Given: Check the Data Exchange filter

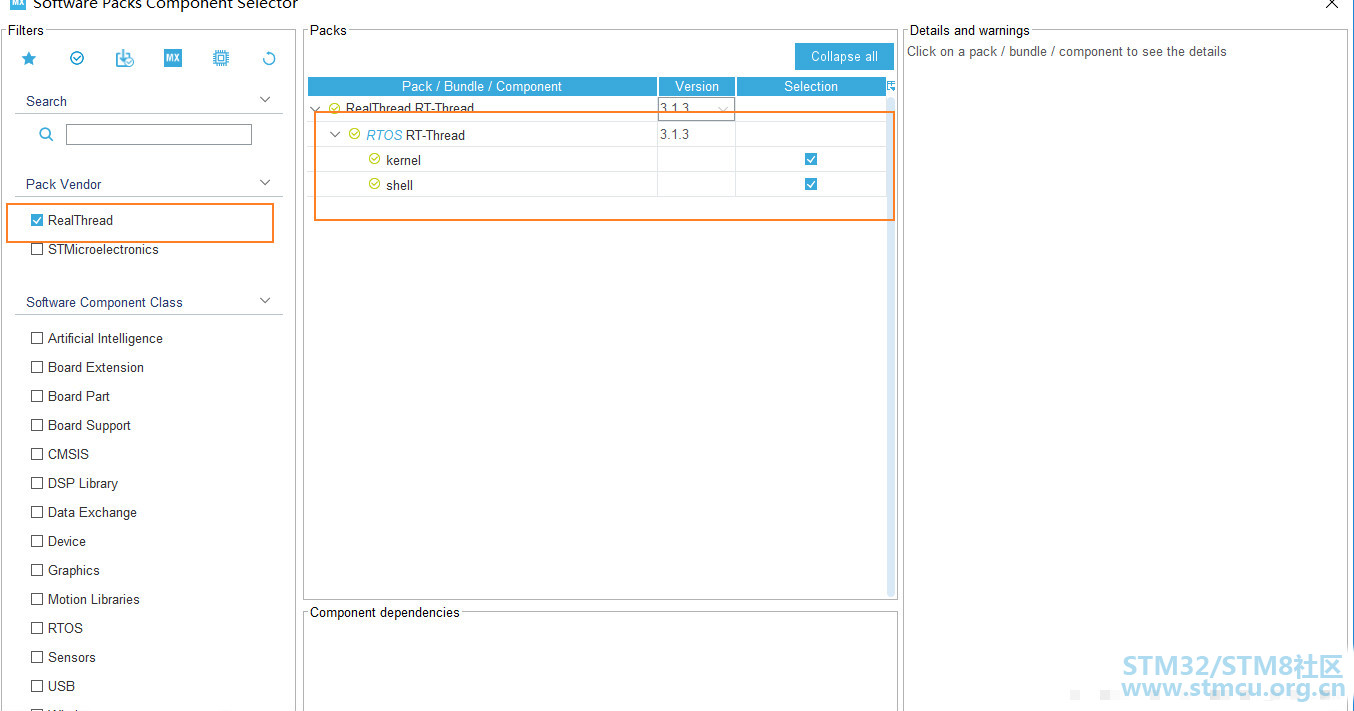Looking at the screenshot, I should pyautogui.click(x=37, y=512).
